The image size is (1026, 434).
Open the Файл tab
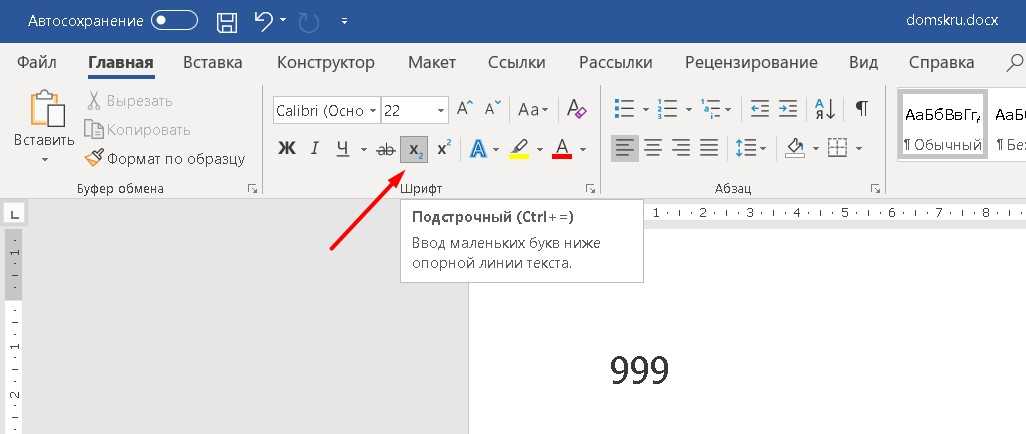pyautogui.click(x=37, y=63)
